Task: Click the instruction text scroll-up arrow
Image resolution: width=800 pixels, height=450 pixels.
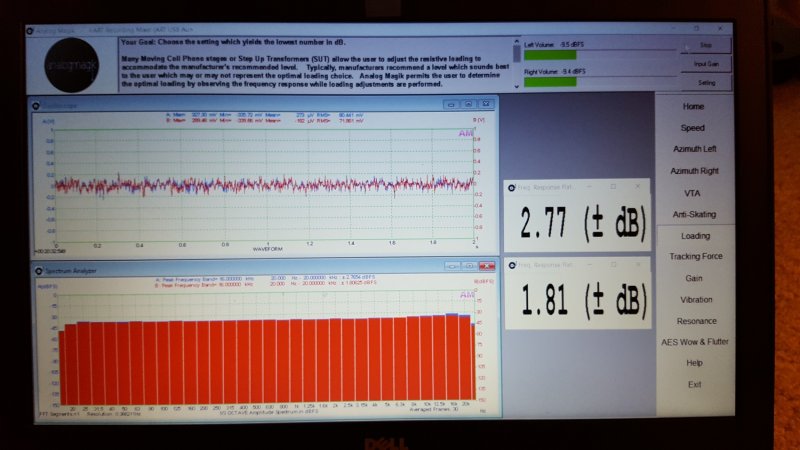Action: pos(517,42)
